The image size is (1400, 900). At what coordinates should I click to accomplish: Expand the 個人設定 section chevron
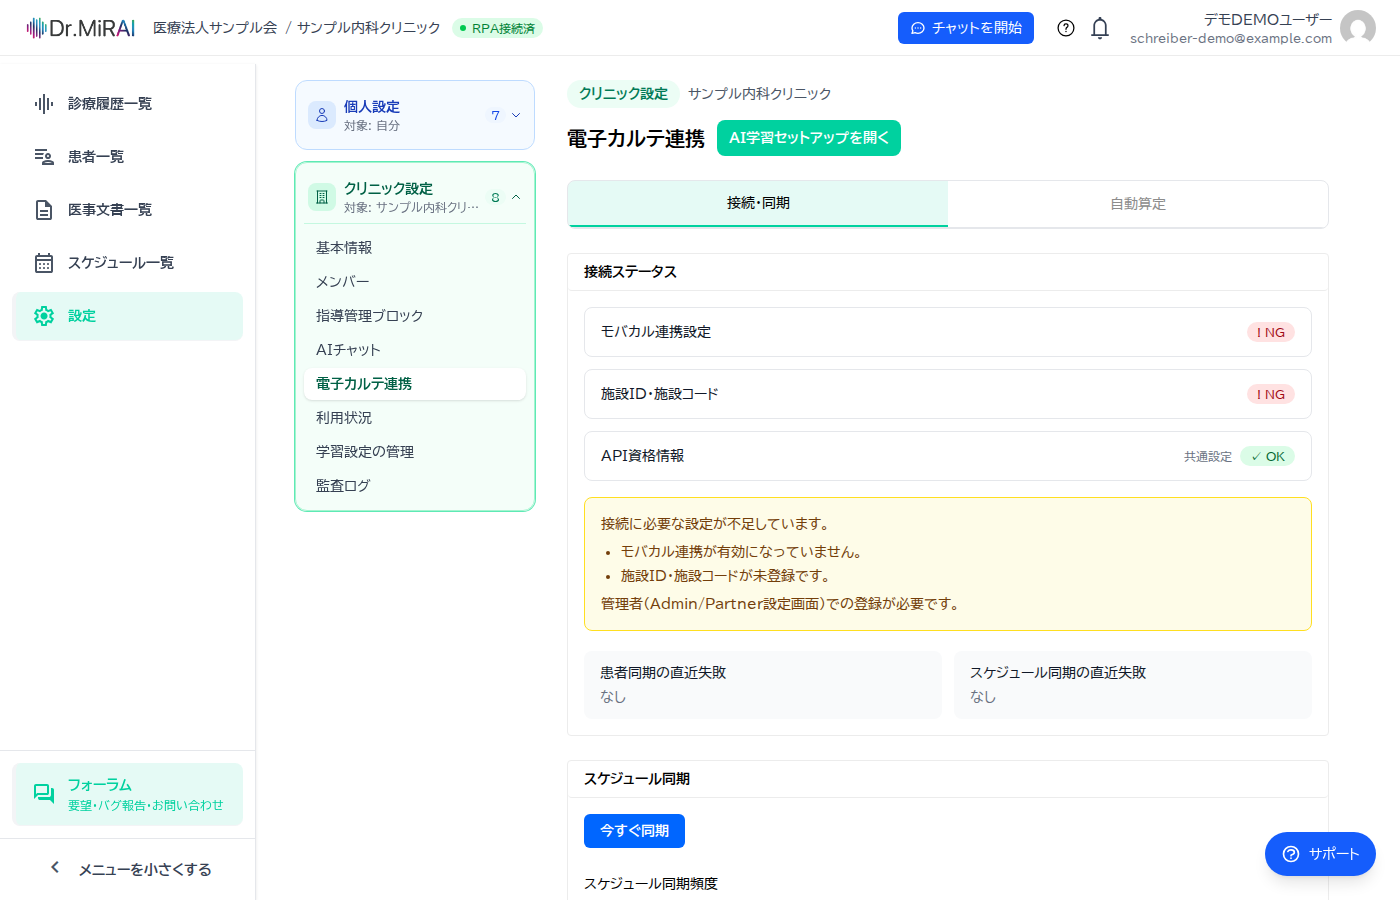(516, 115)
